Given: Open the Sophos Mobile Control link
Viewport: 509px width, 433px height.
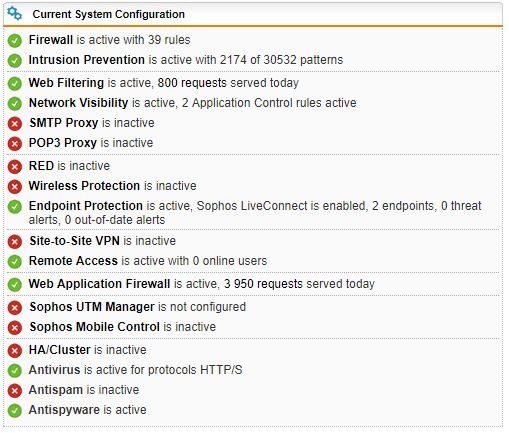Looking at the screenshot, I should point(95,327).
